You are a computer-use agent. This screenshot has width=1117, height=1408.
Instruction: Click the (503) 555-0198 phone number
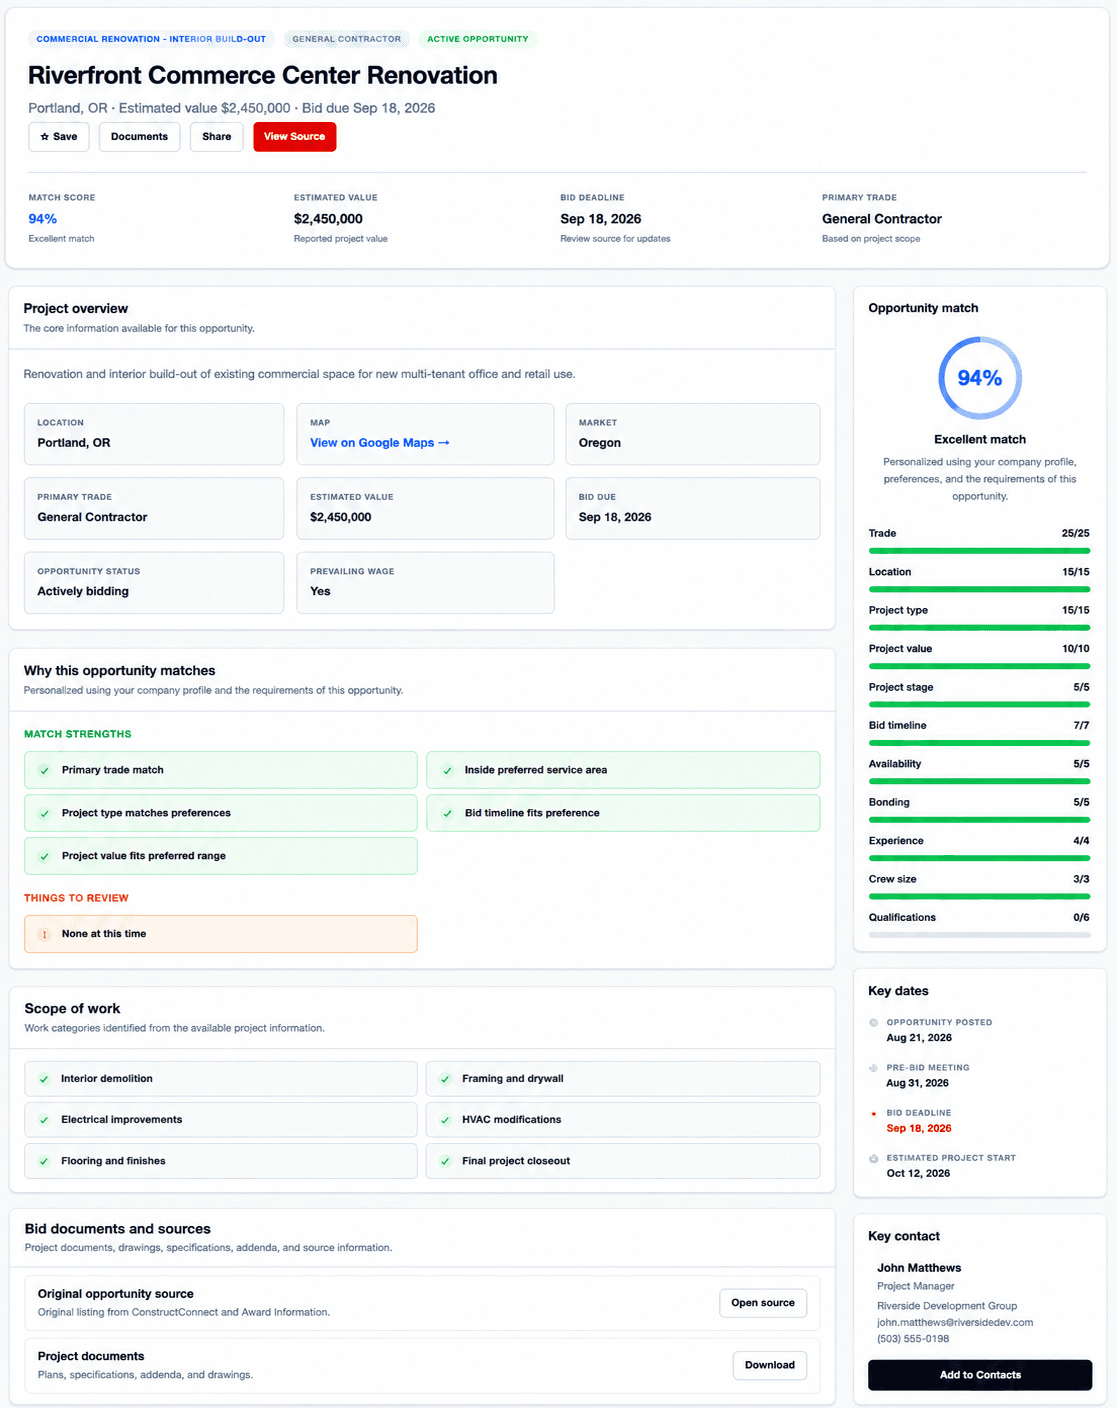coord(913,1339)
